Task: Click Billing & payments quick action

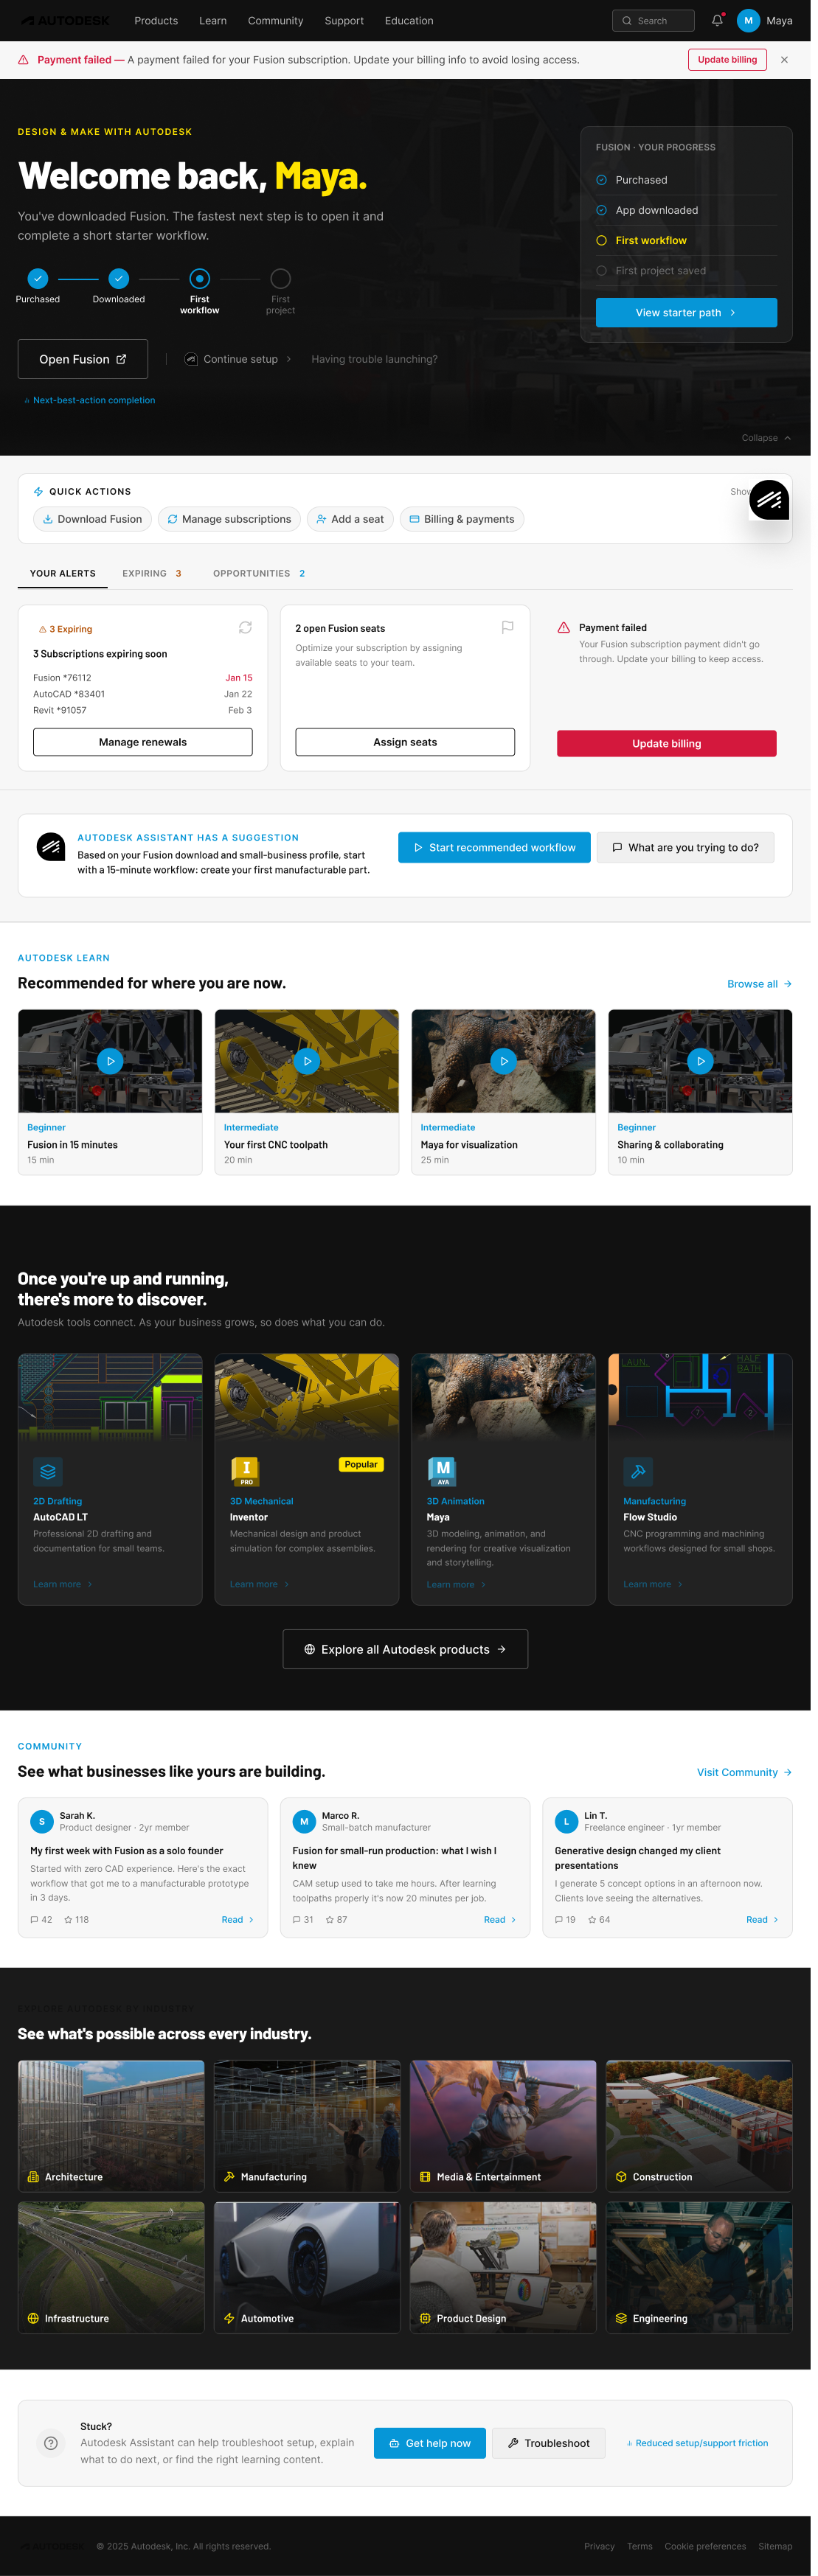Action: click(462, 519)
